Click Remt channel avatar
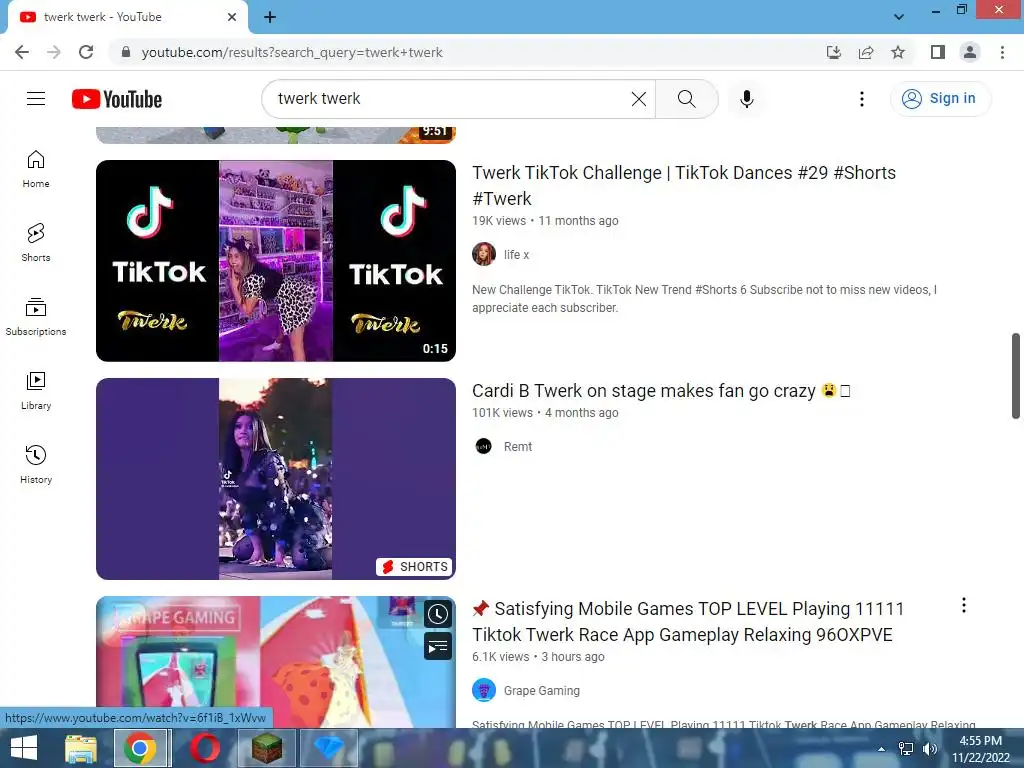The height and width of the screenshot is (768, 1024). pyautogui.click(x=484, y=447)
